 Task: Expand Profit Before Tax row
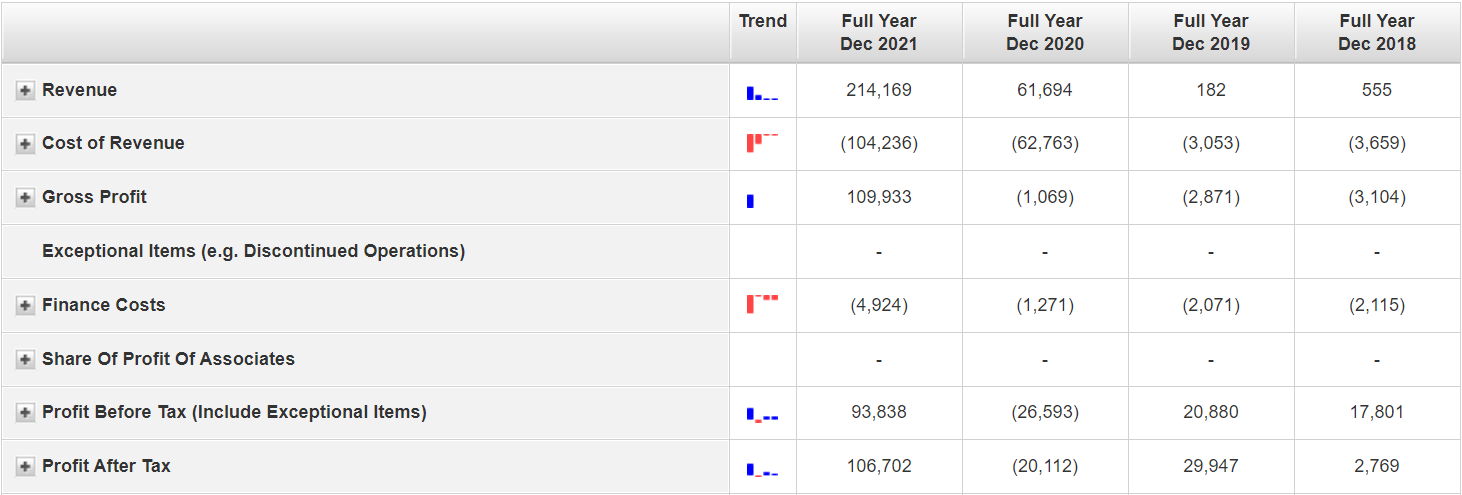25,413
